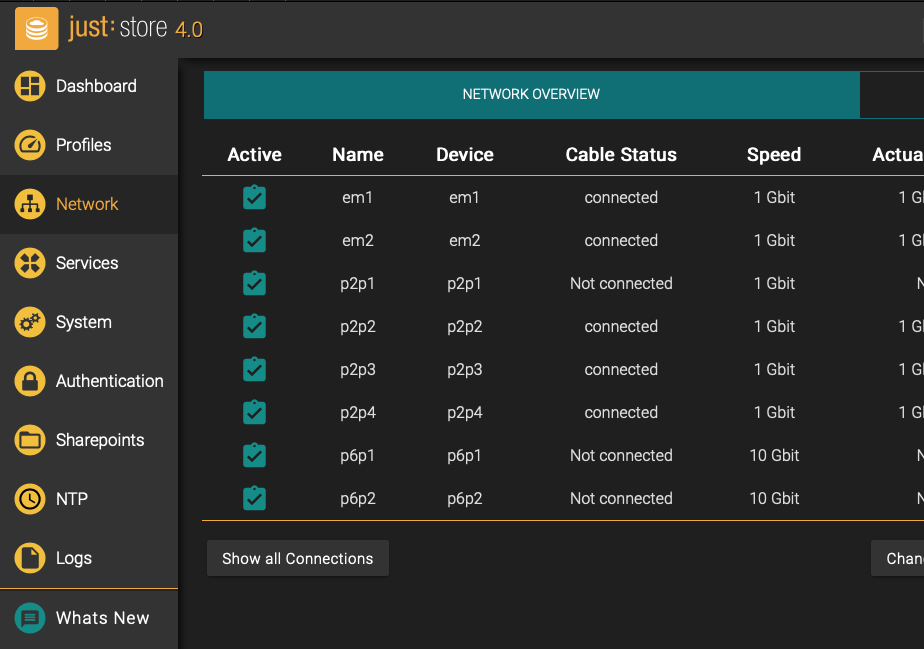Image resolution: width=924 pixels, height=649 pixels.
Task: Select the em1 name cell
Action: 358,197
